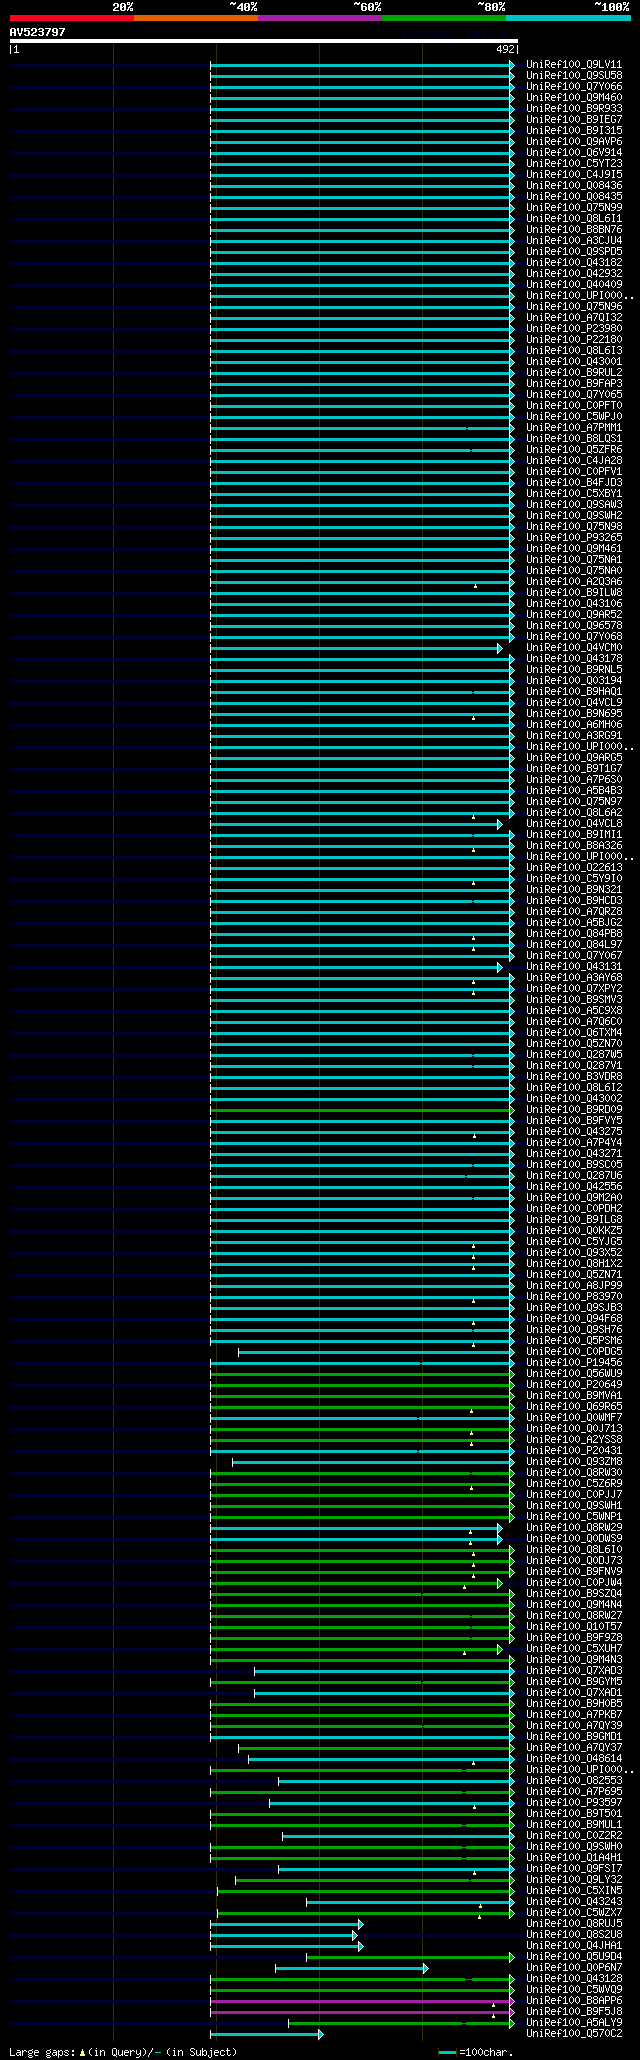Image resolution: width=640 pixels, height=2060 pixels.
Task: Open hit UniRef100_Q9LV11
Action: click(574, 65)
